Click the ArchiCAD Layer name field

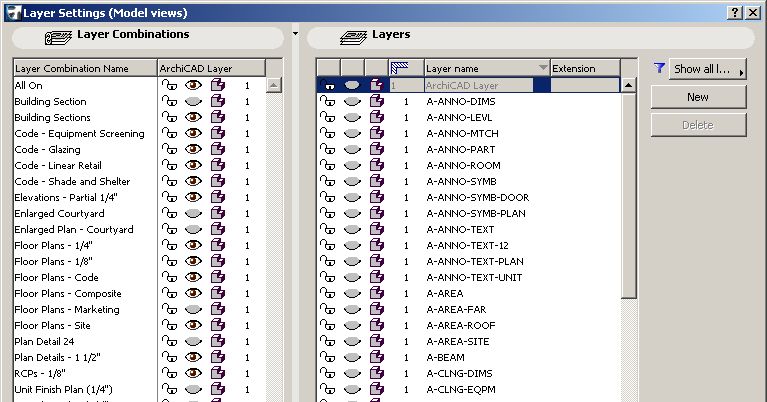[478, 86]
